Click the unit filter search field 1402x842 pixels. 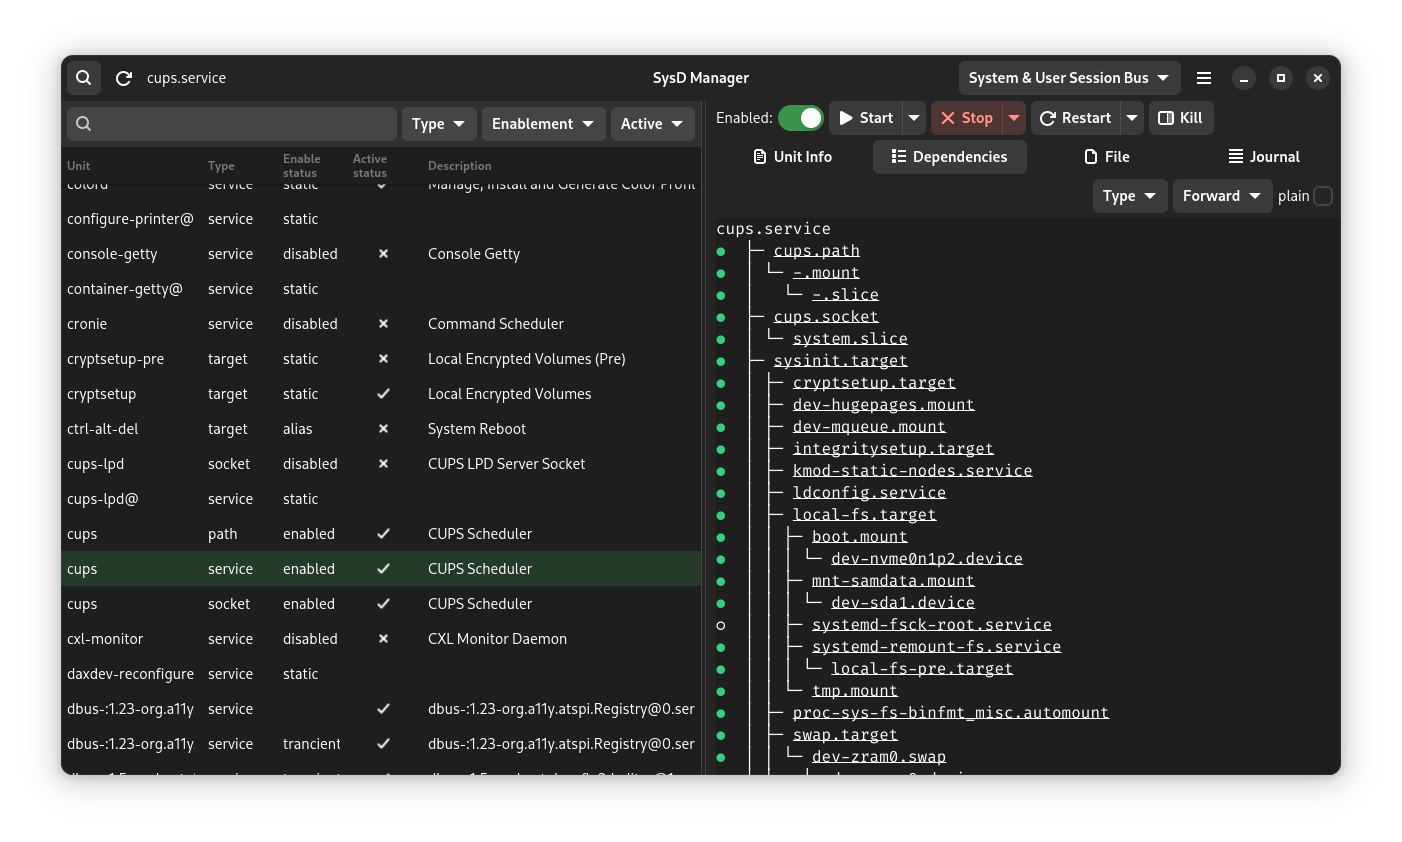click(232, 124)
